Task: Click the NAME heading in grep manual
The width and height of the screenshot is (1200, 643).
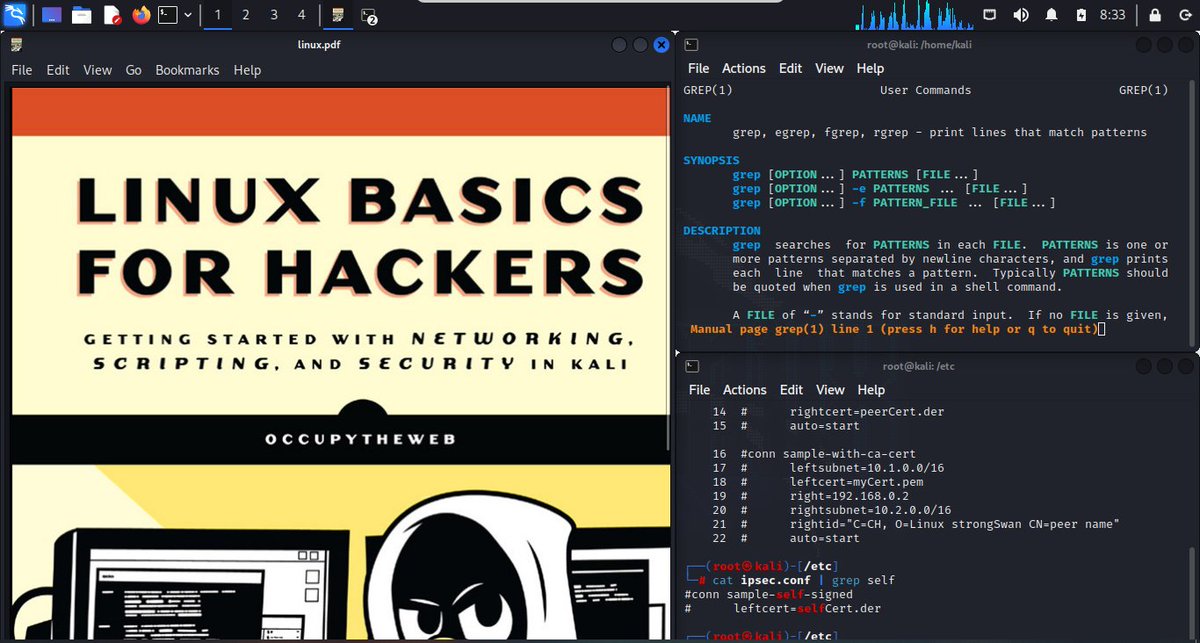Action: click(697, 118)
